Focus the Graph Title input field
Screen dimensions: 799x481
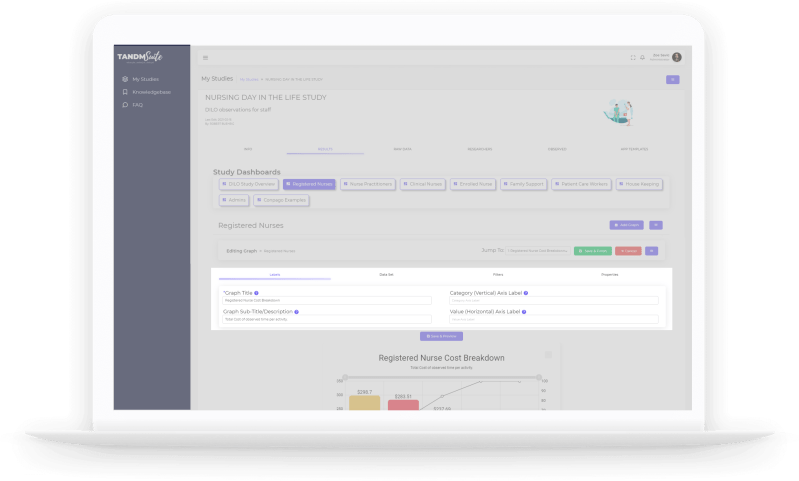point(327,301)
